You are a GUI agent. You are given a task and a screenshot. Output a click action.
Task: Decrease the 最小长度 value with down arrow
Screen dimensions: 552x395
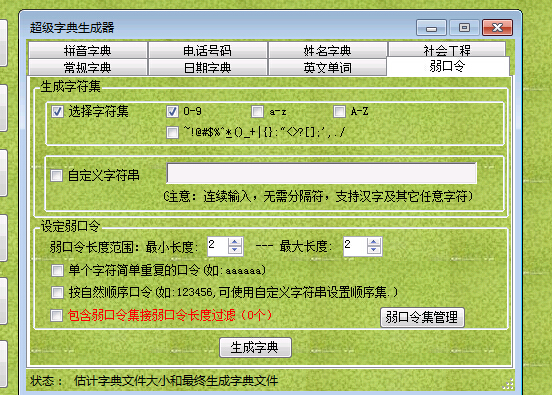pyautogui.click(x=235, y=250)
